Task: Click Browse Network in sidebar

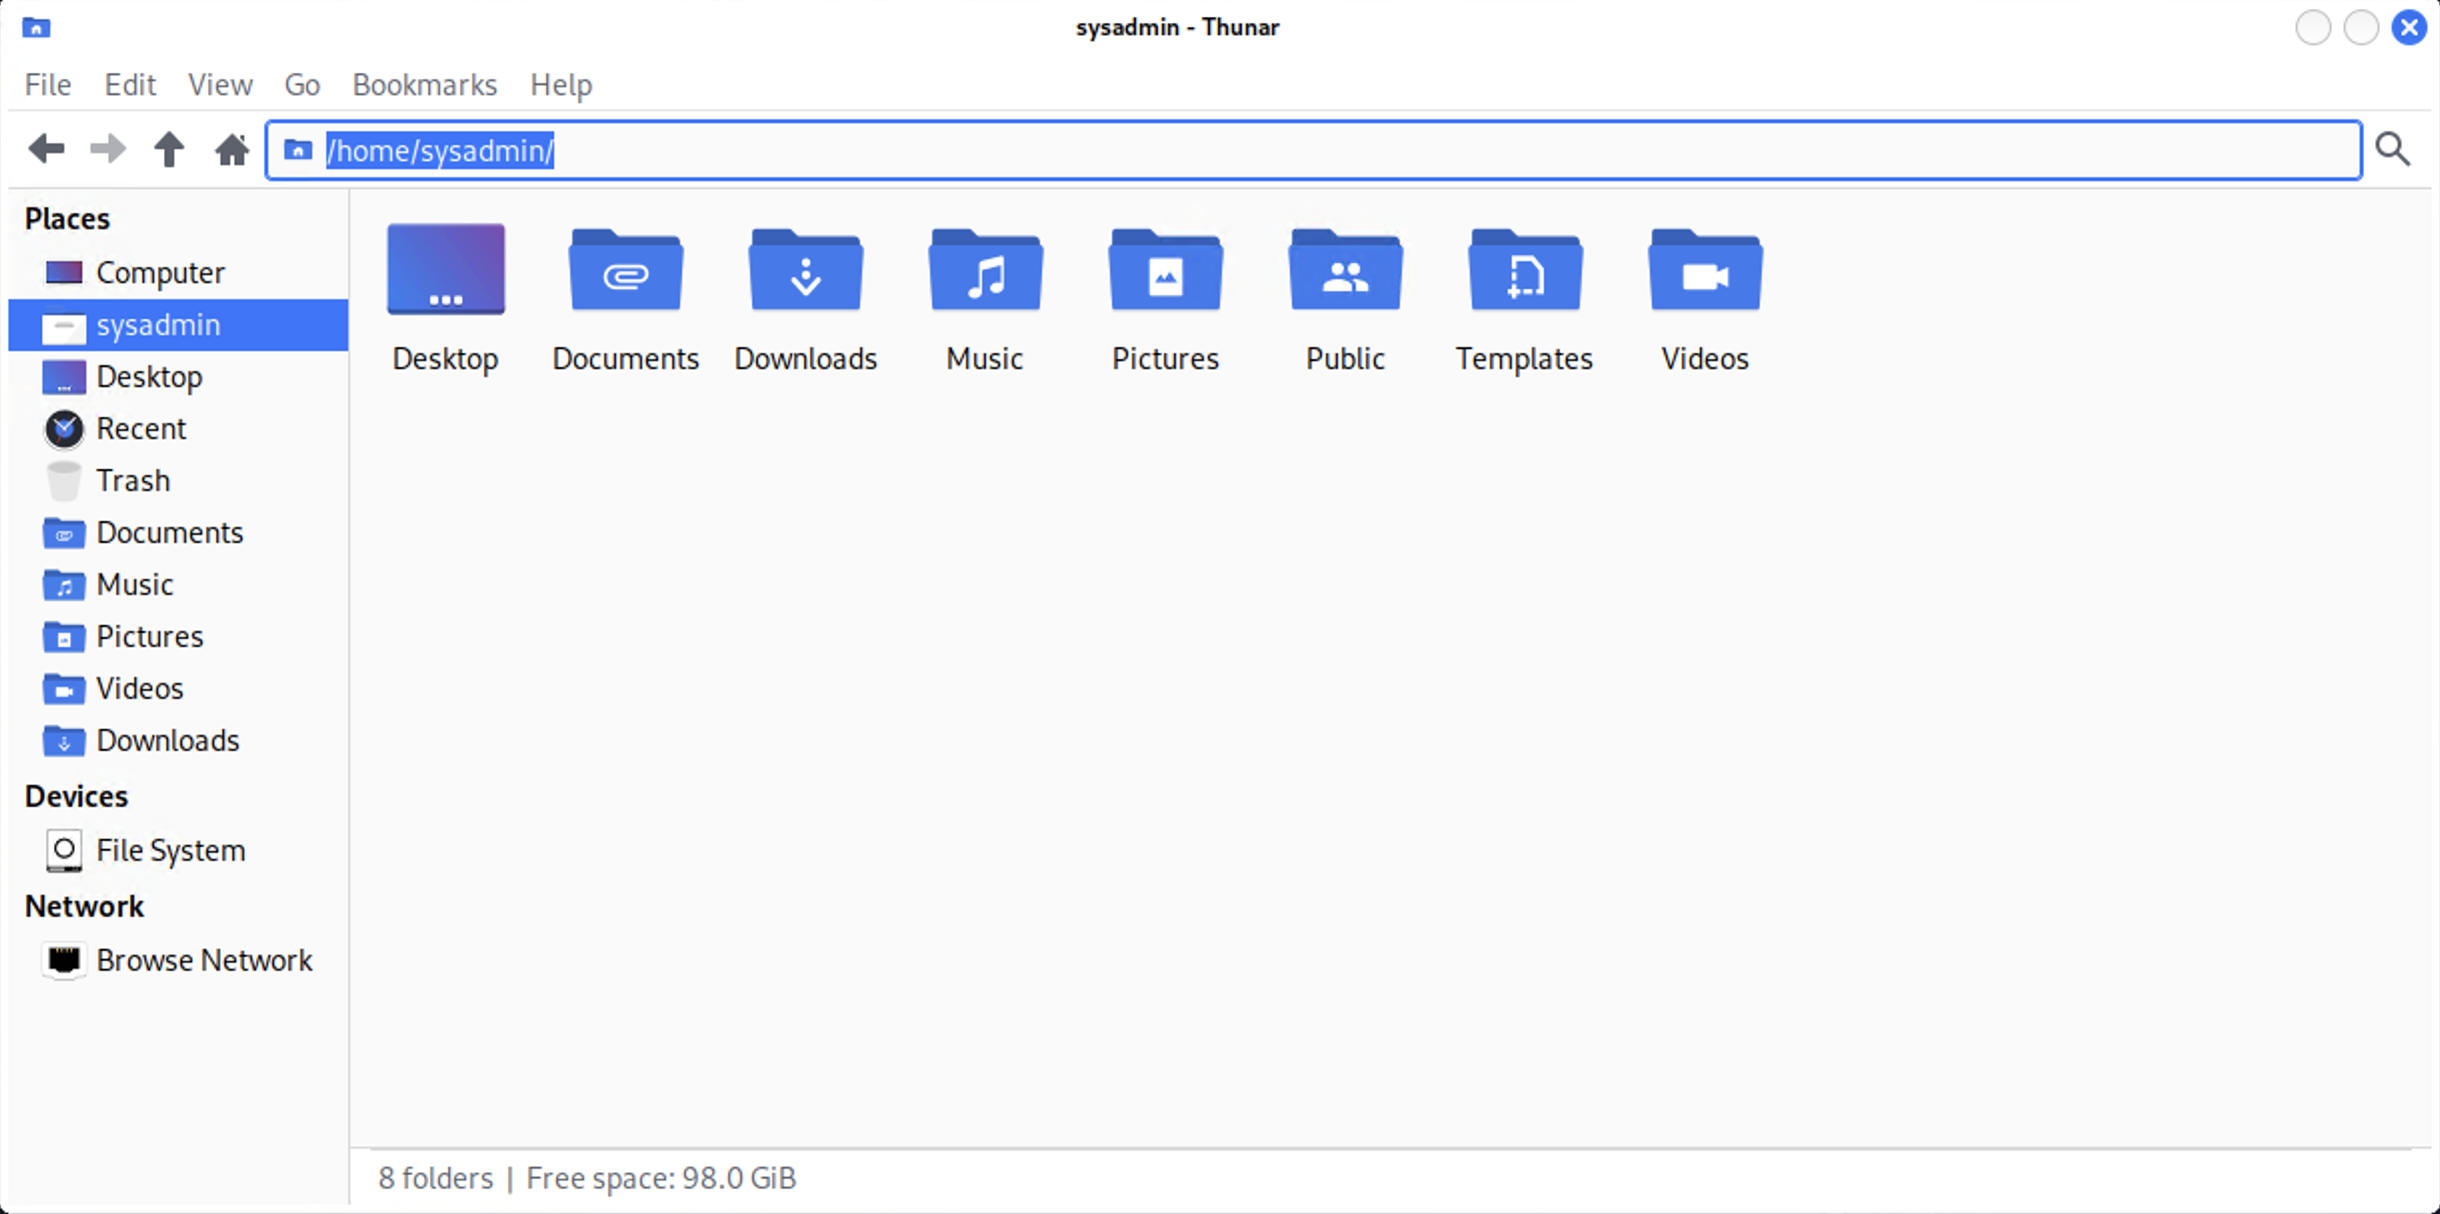Action: (203, 961)
